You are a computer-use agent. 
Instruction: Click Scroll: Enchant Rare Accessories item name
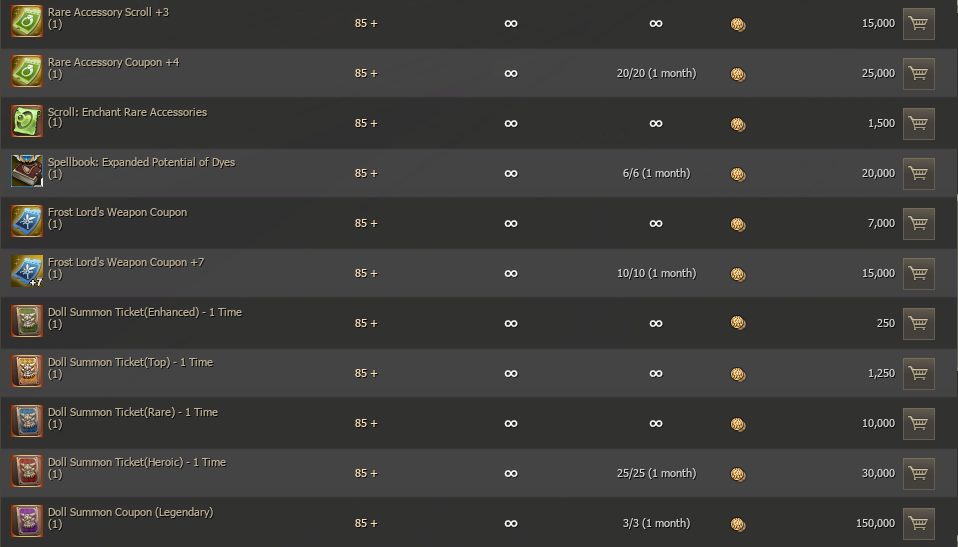point(127,112)
